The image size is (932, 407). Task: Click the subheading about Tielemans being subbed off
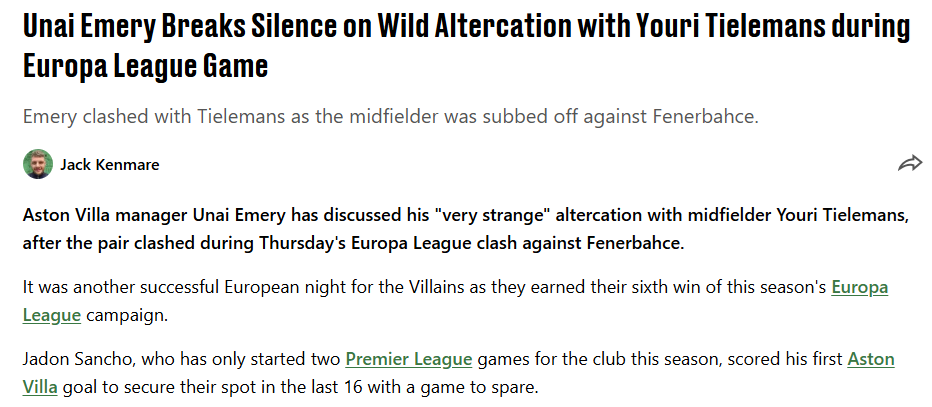pos(391,116)
